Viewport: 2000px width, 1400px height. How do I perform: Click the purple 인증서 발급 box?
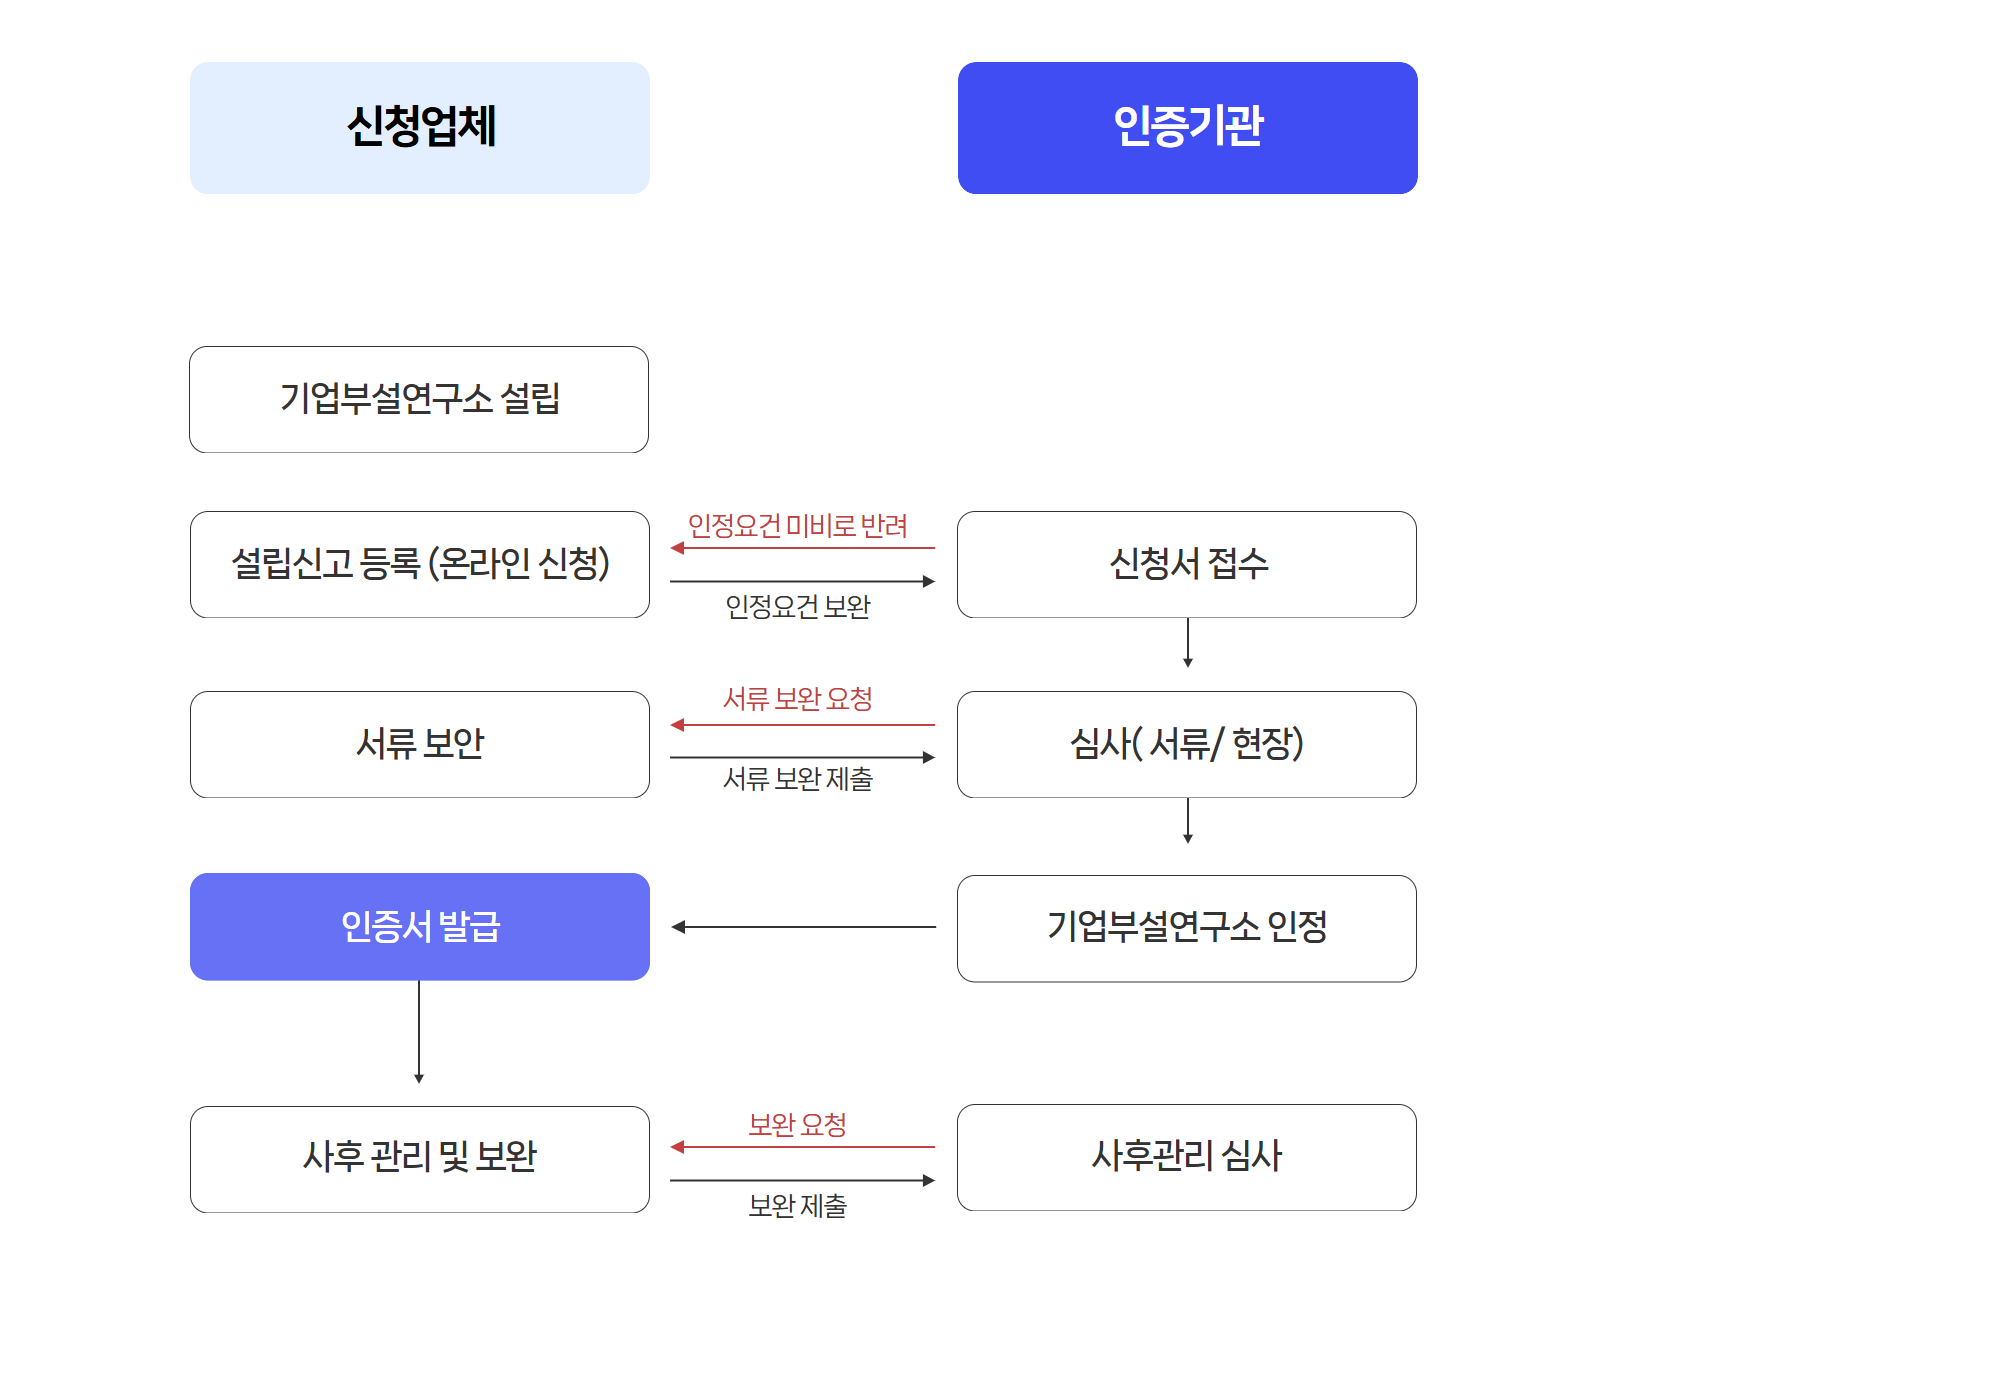[420, 926]
